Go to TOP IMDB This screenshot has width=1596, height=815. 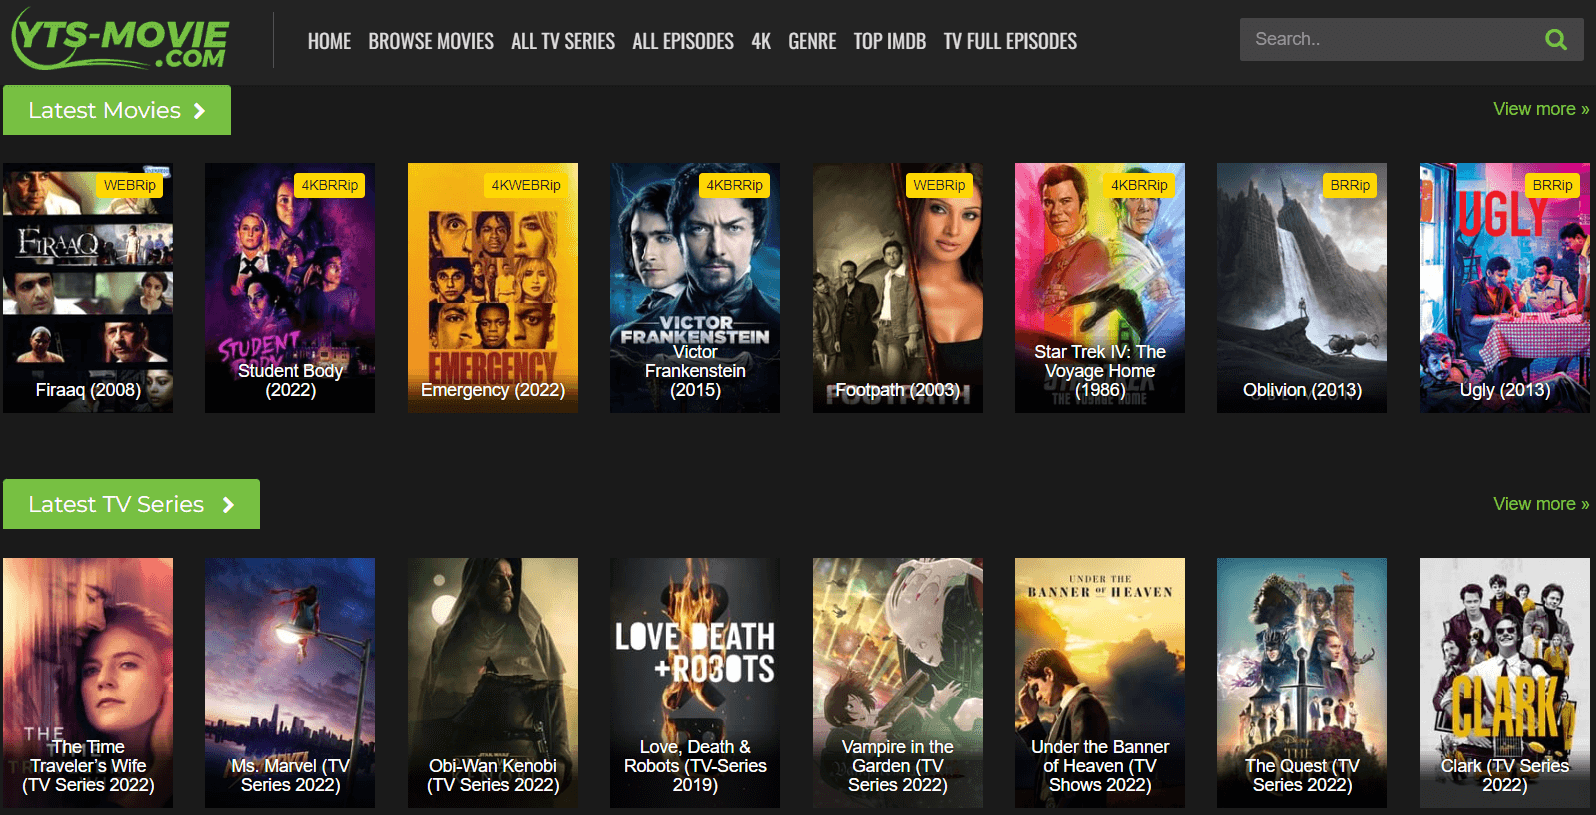tap(890, 41)
